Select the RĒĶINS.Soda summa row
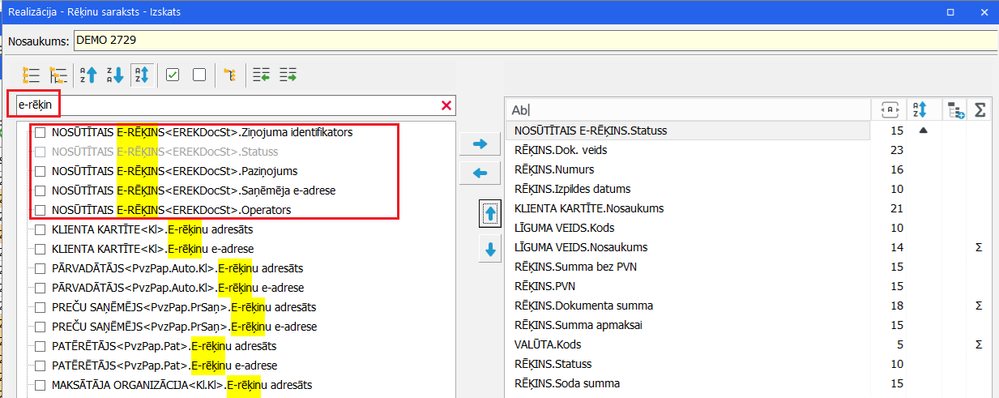Image resolution: width=999 pixels, height=398 pixels. 688,384
